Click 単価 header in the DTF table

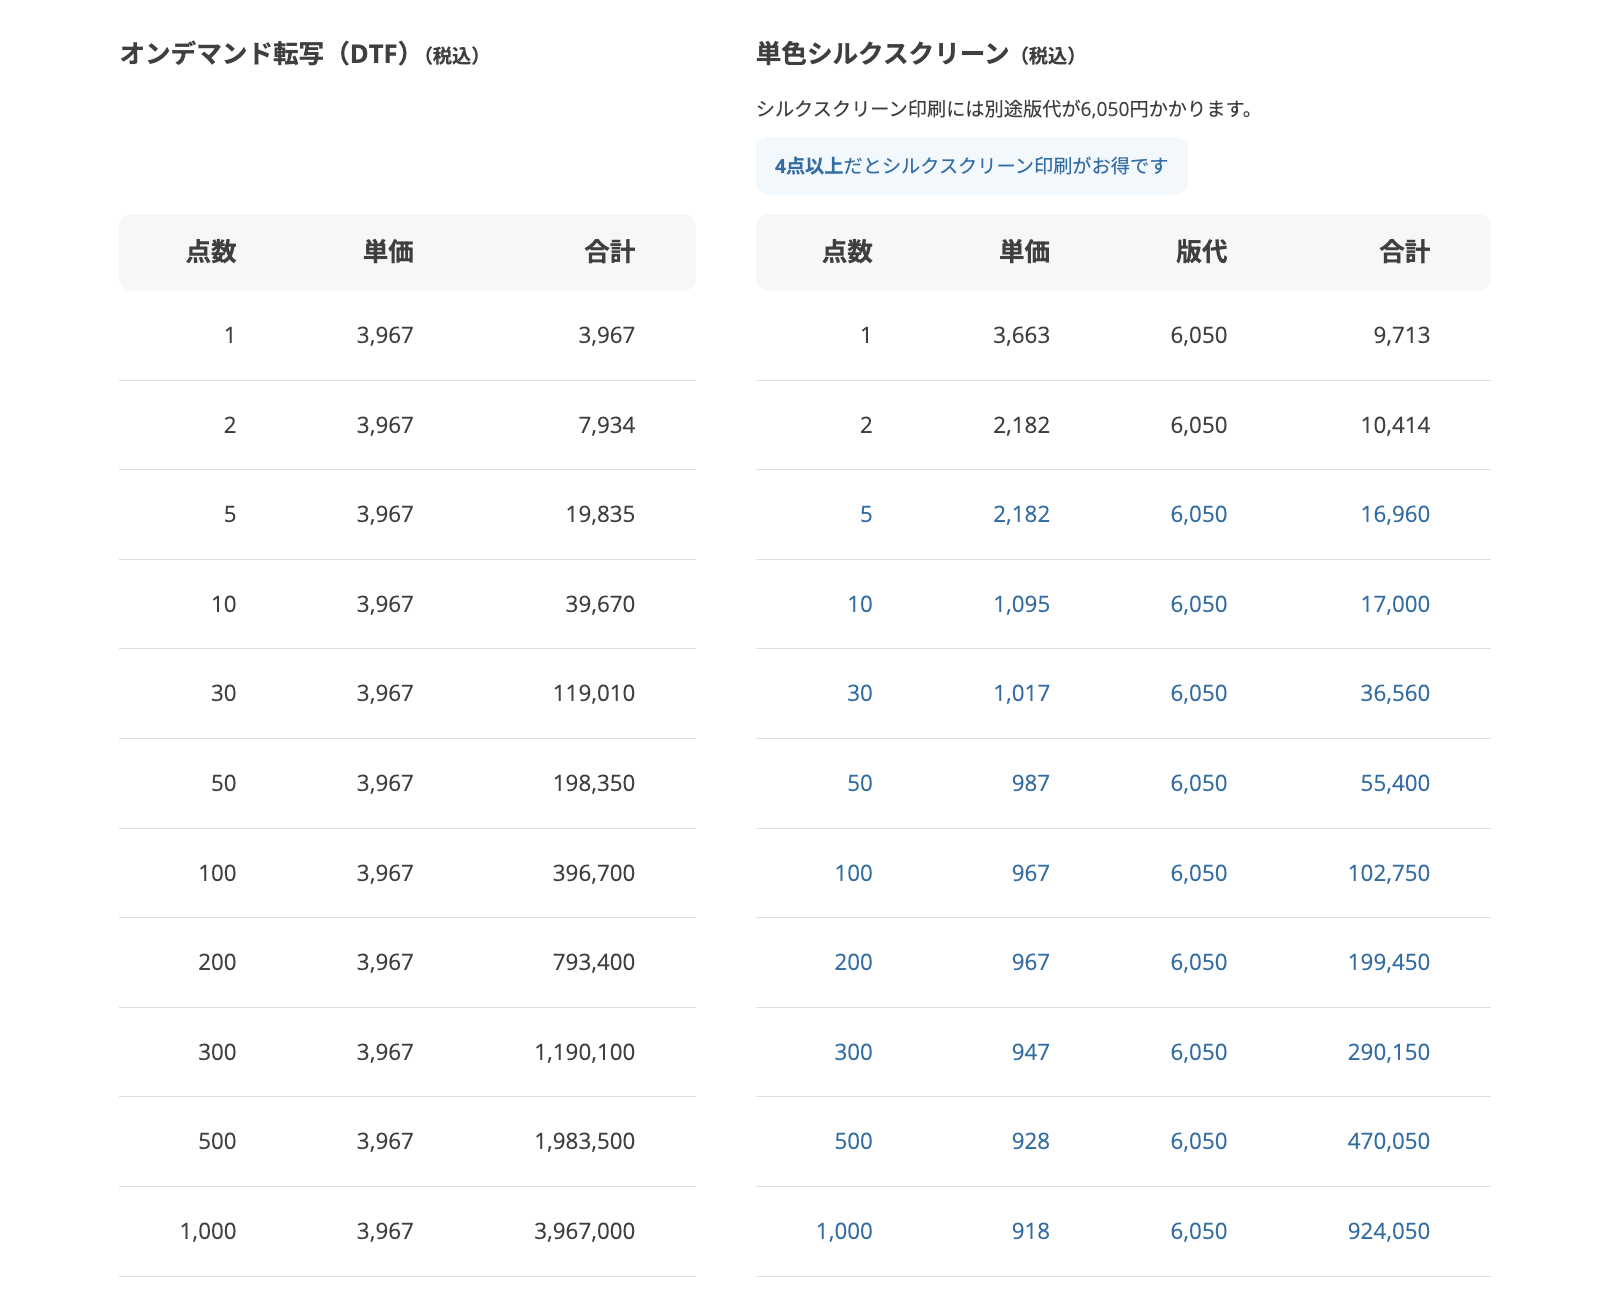(388, 252)
